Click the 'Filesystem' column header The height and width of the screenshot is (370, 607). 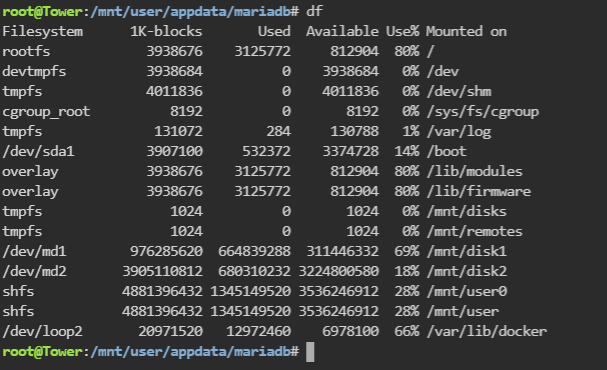coord(43,31)
